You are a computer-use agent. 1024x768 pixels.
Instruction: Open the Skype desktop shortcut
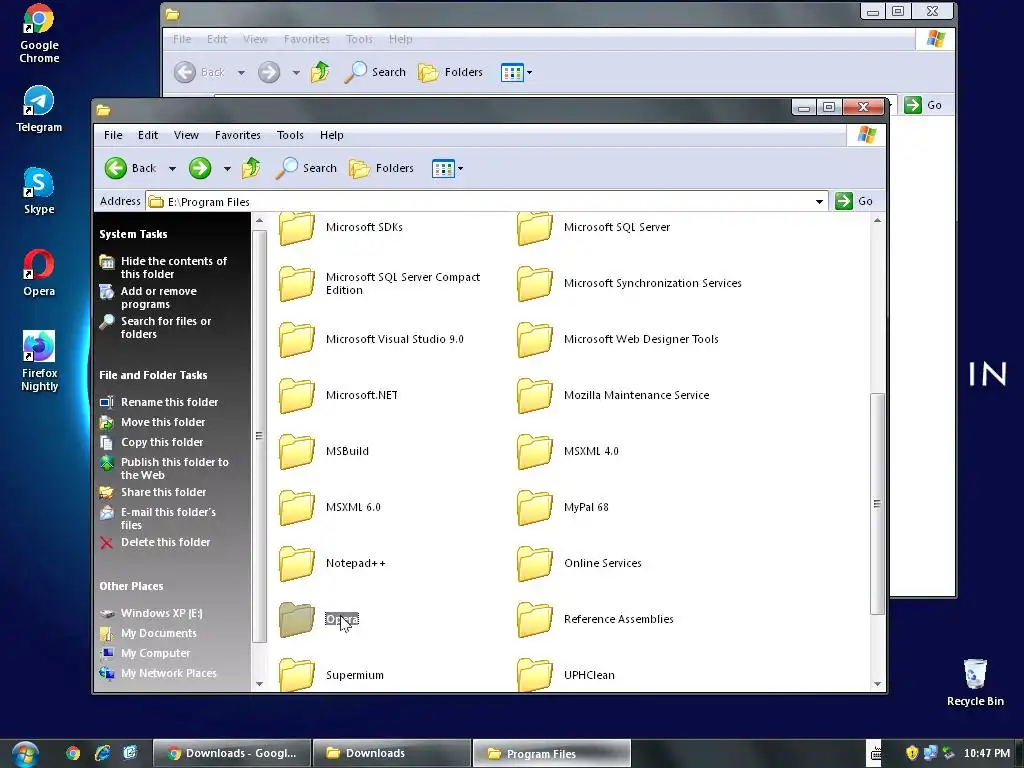(39, 191)
